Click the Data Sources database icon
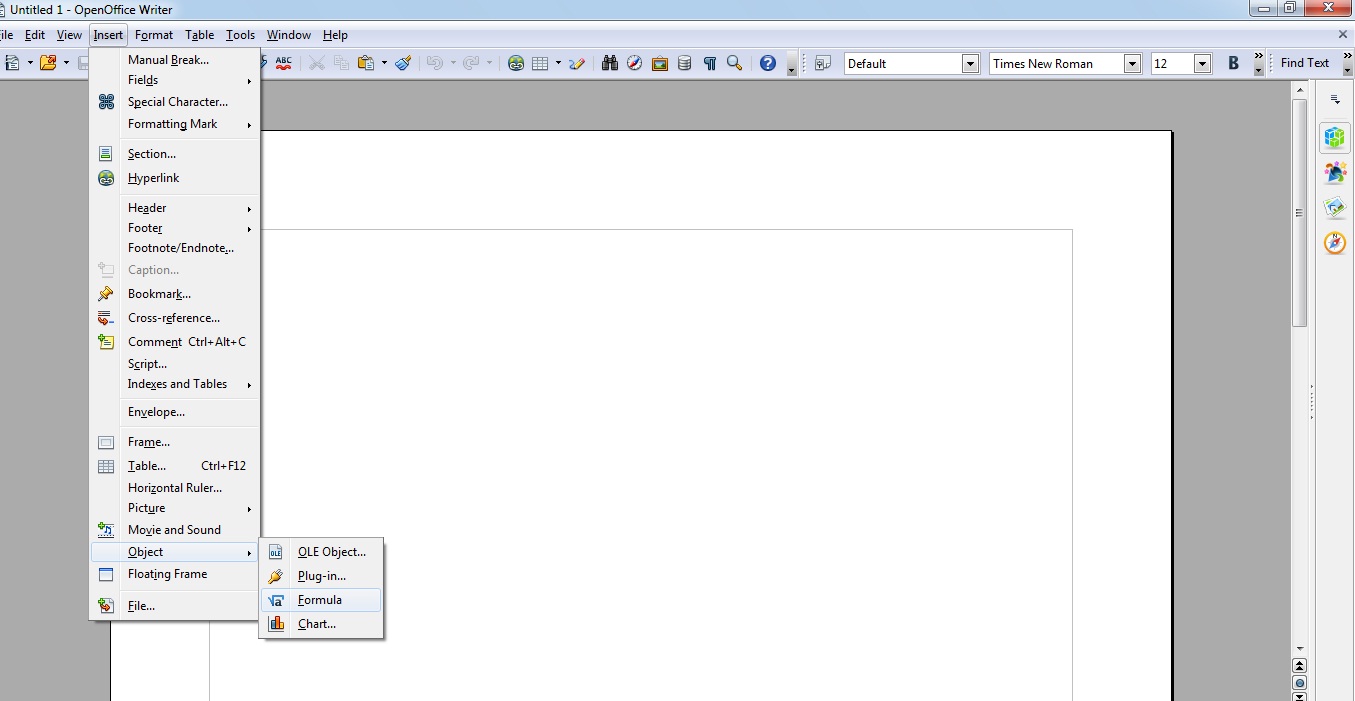 pyautogui.click(x=685, y=63)
